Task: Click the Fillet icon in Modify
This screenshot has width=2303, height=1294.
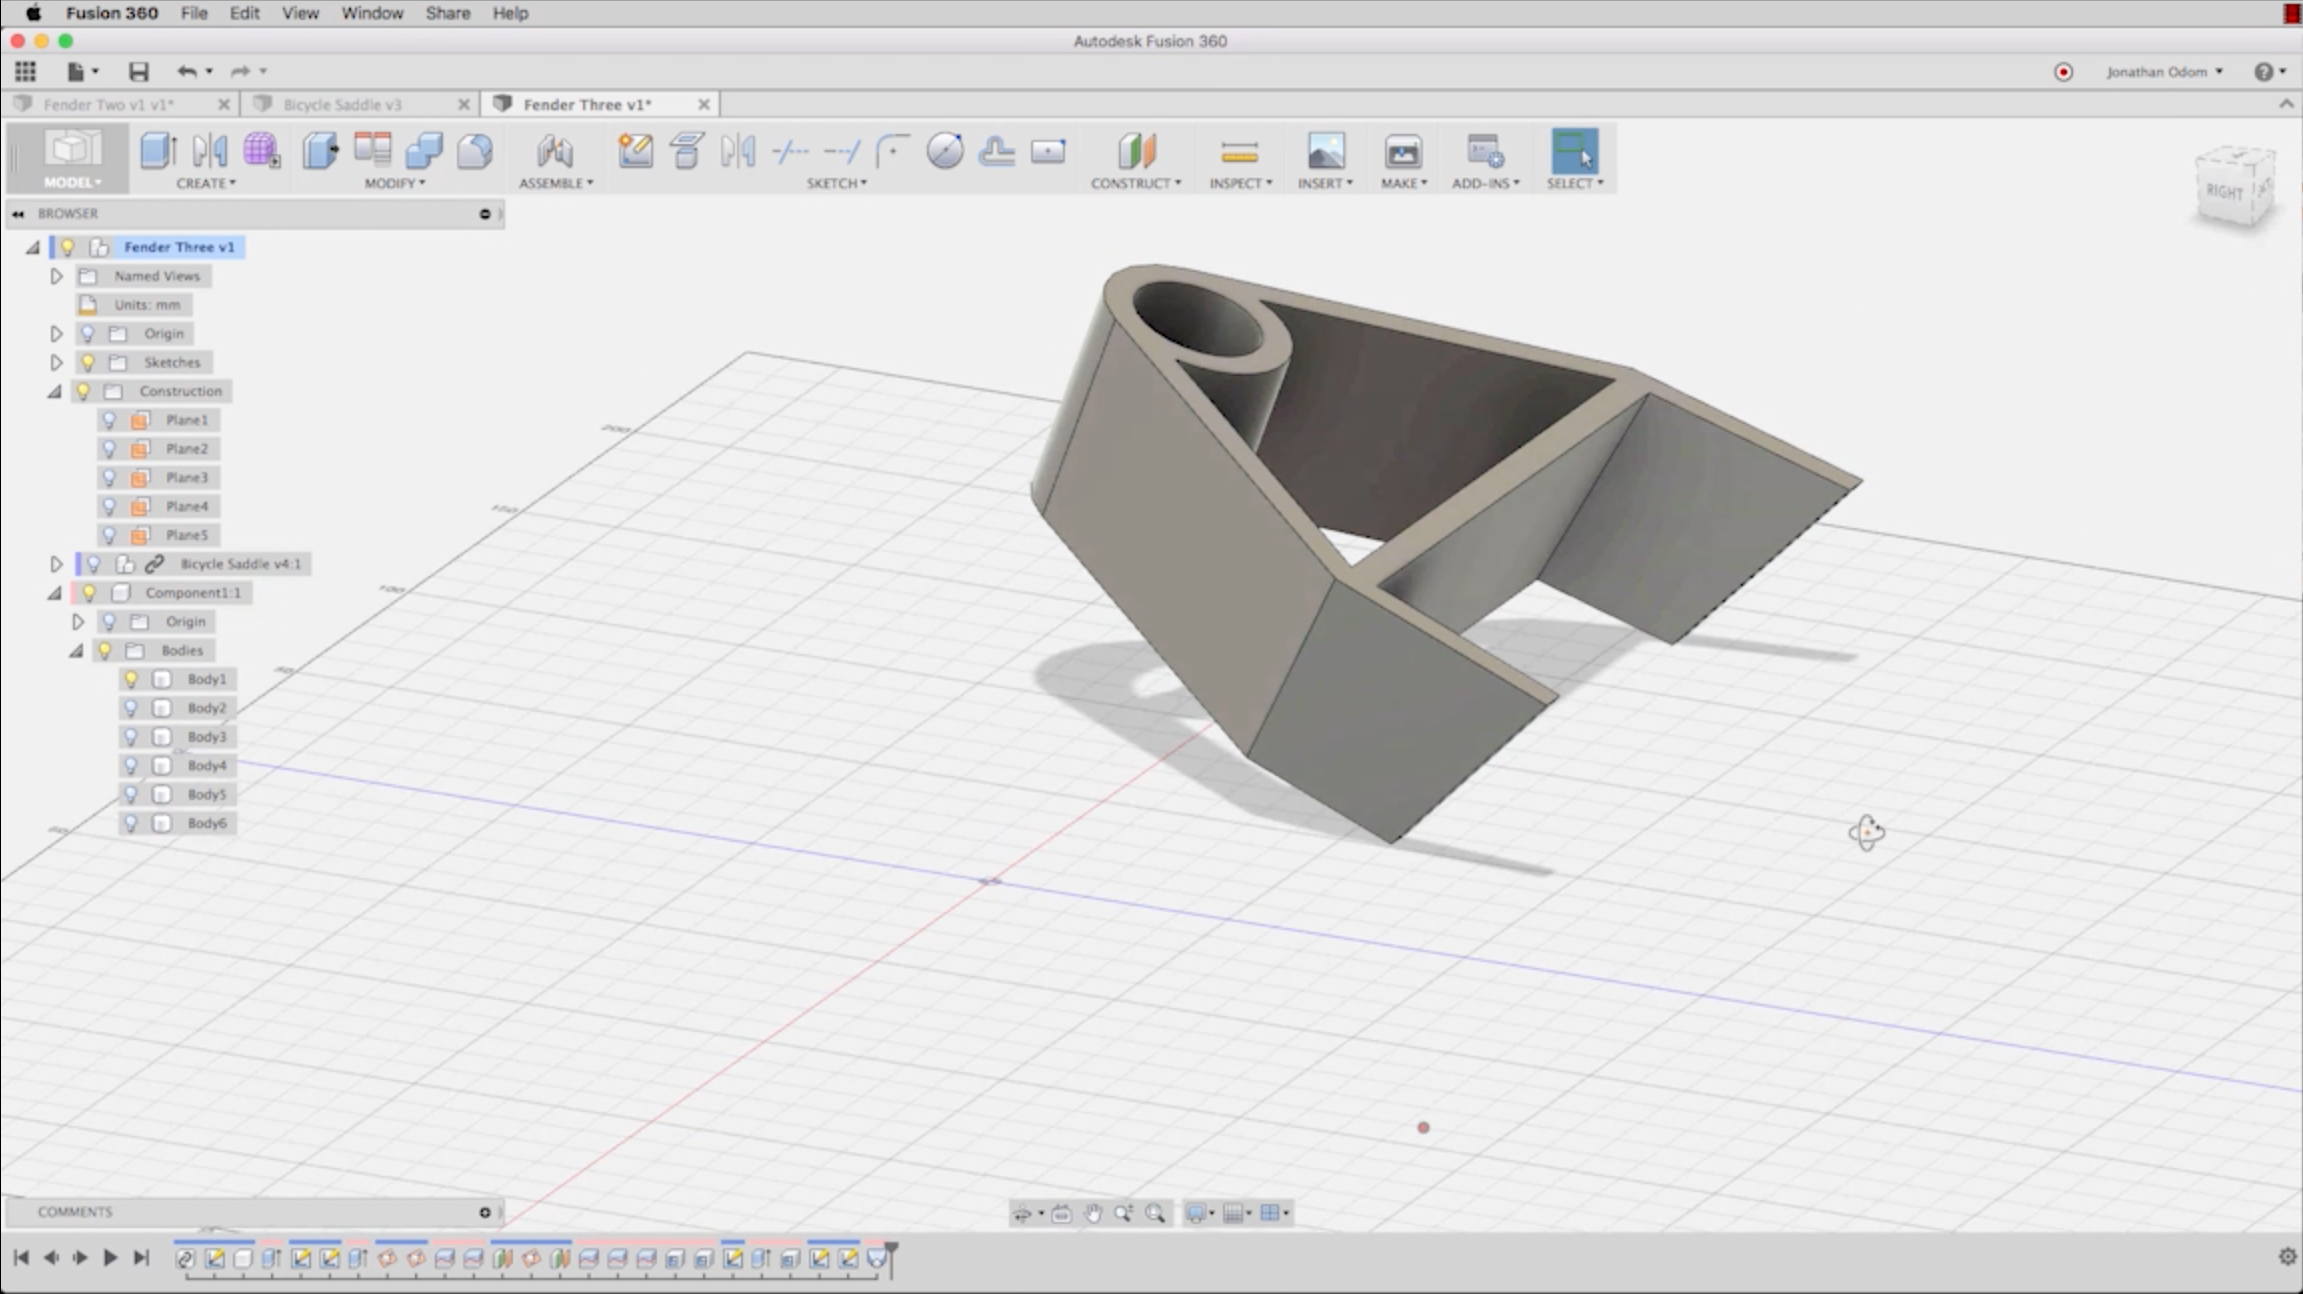Action: coord(475,151)
